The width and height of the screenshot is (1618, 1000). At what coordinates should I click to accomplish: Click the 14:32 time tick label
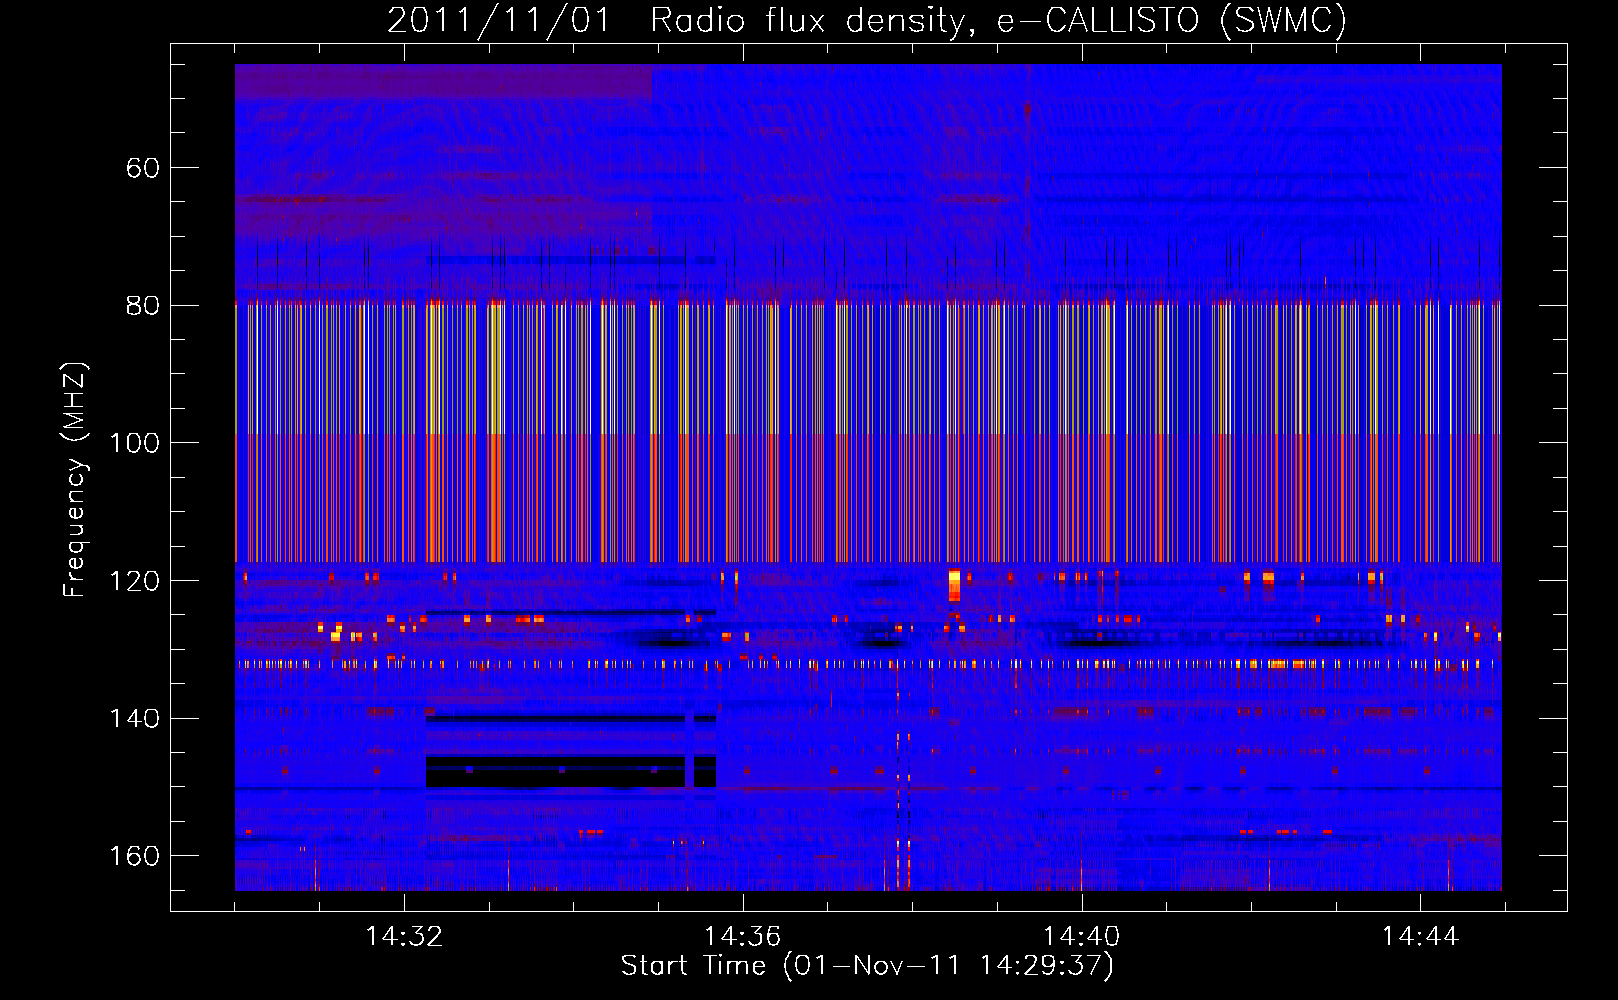[404, 937]
